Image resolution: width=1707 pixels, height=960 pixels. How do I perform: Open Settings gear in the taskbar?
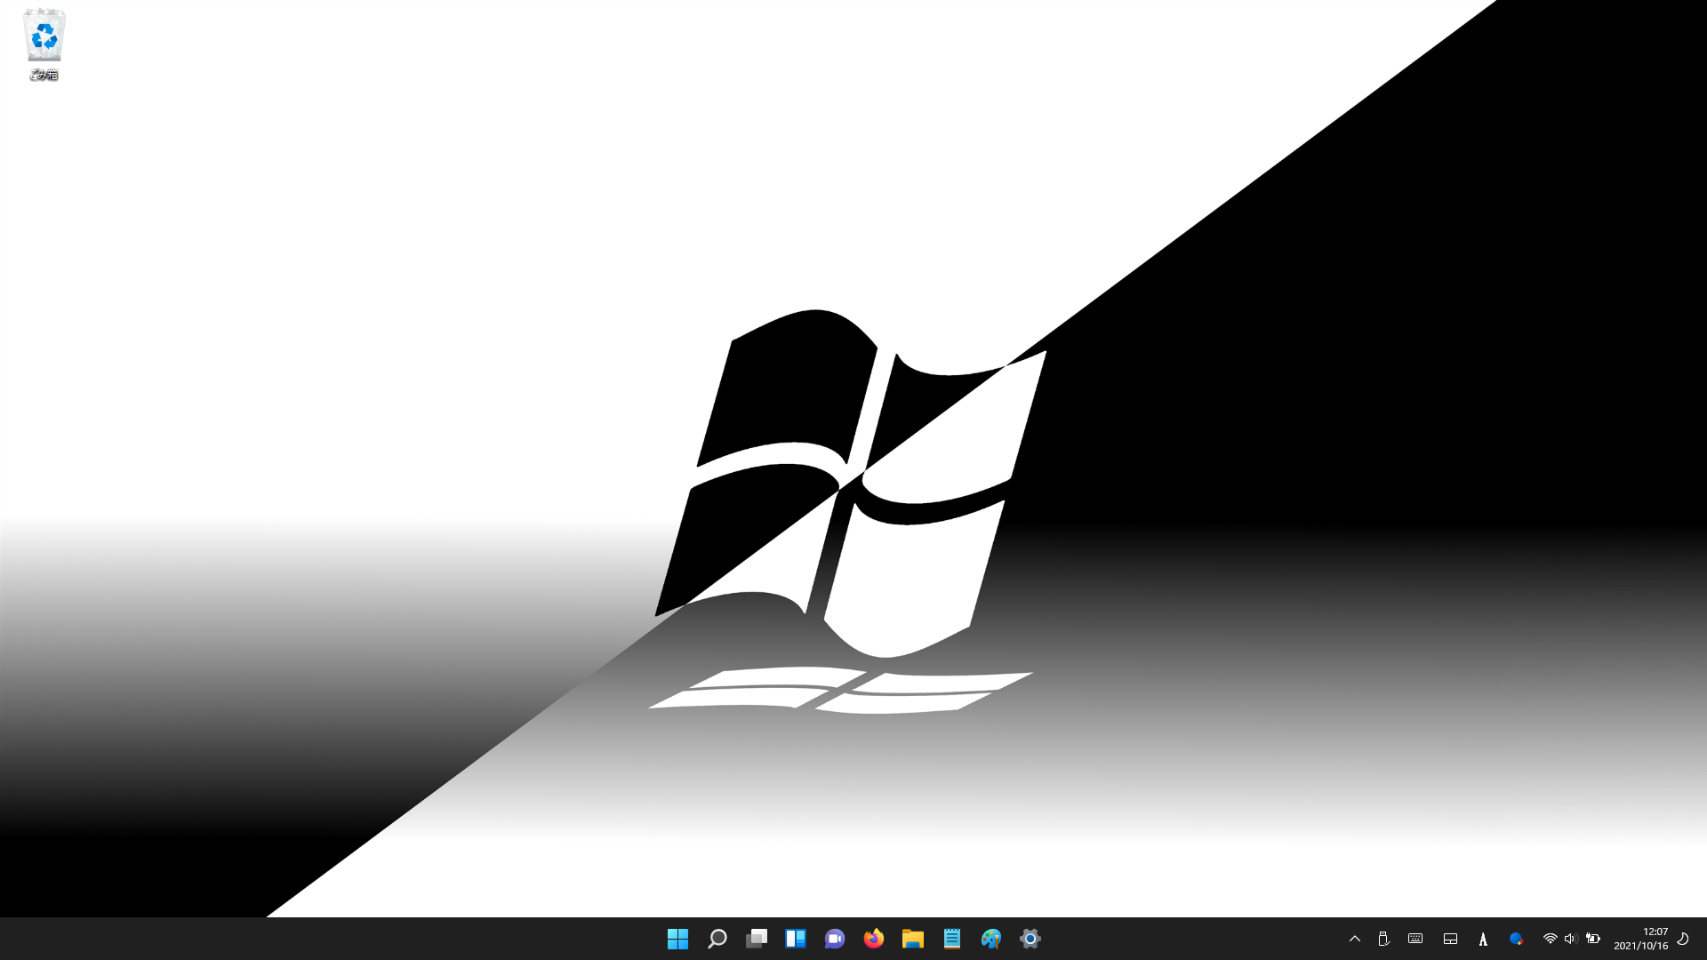pos(1030,939)
